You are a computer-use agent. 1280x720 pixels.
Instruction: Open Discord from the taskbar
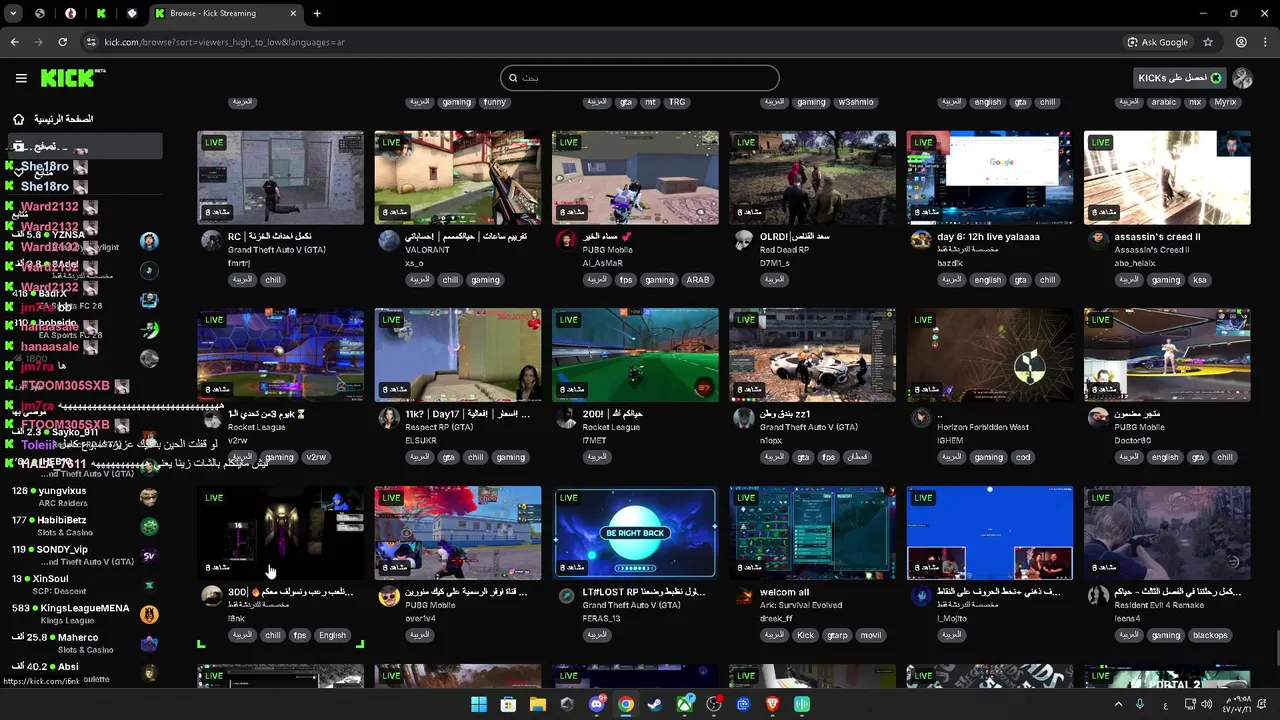[x=597, y=704]
